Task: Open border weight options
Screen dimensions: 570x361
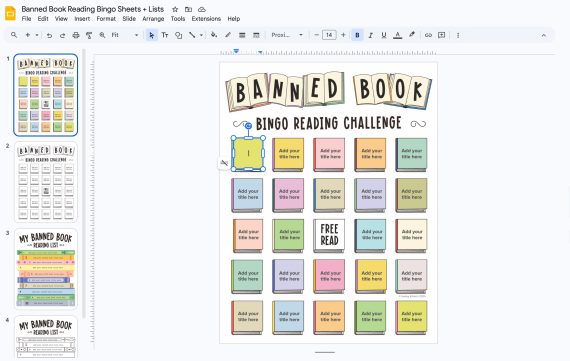Action: [242, 35]
